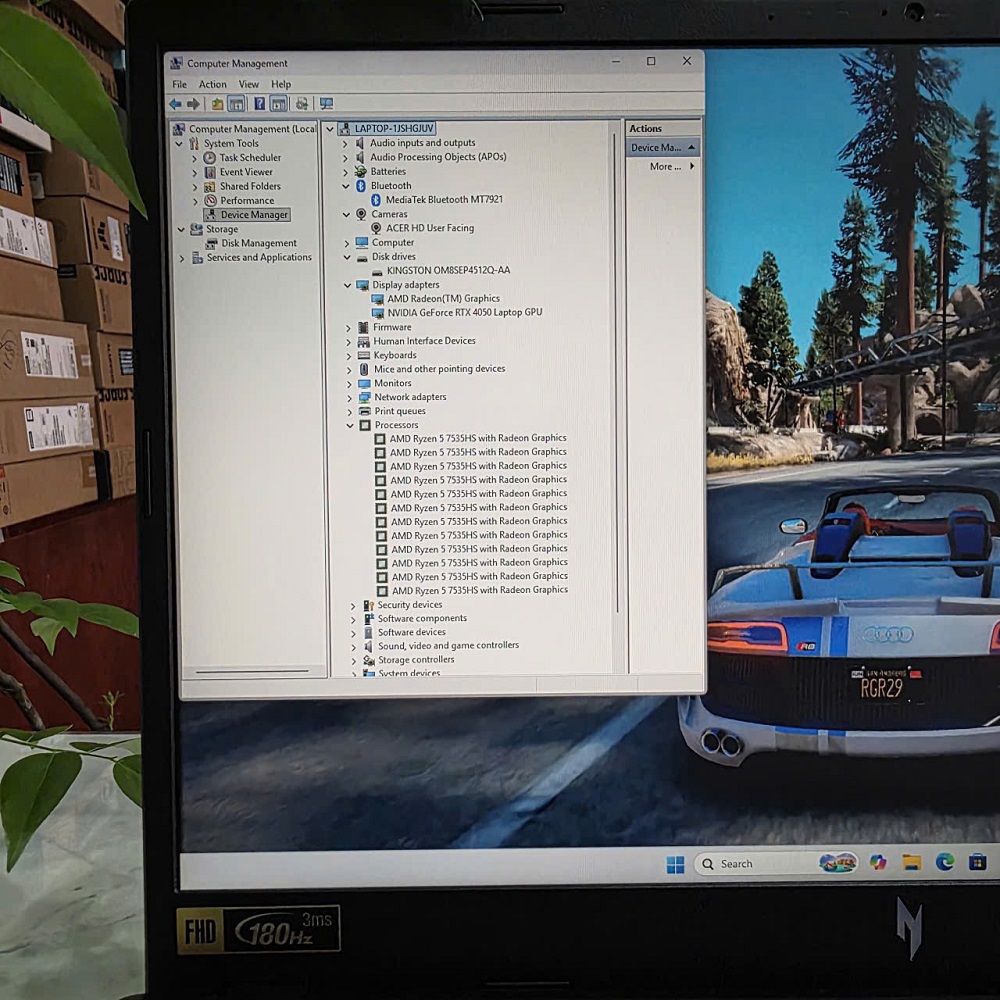
Task: Click the blue Help question mark icon
Action: [260, 103]
